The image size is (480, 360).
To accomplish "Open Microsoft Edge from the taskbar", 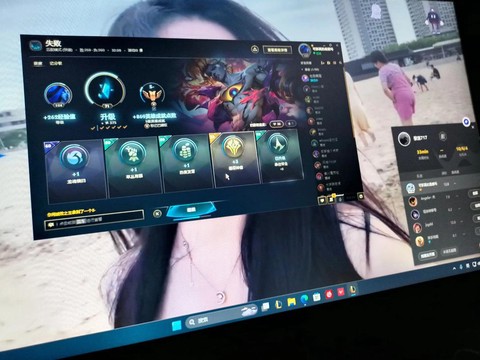I will (304, 300).
